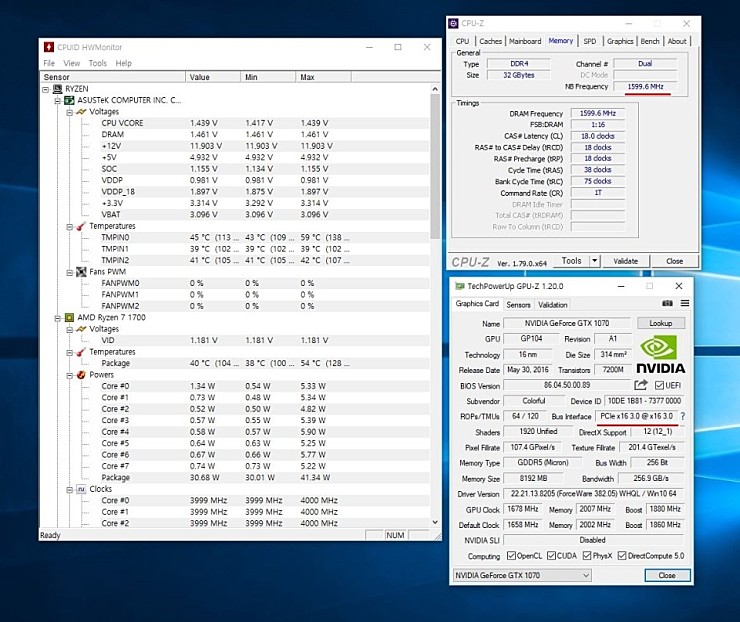740x622 pixels.
Task: Open the Validation tab in GPU-Z
Action: [x=553, y=305]
